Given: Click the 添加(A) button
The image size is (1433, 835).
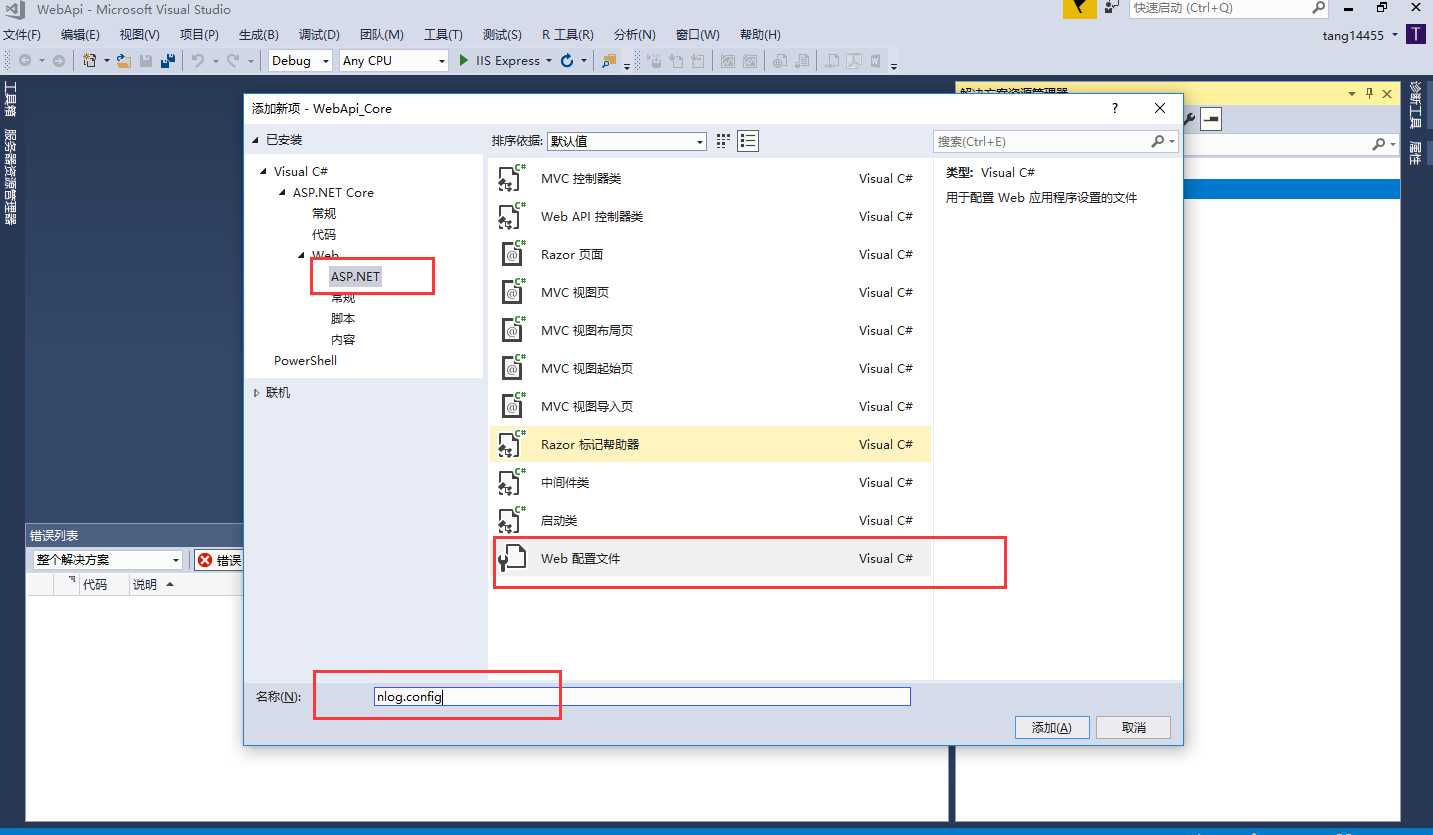Looking at the screenshot, I should pyautogui.click(x=1051, y=728).
